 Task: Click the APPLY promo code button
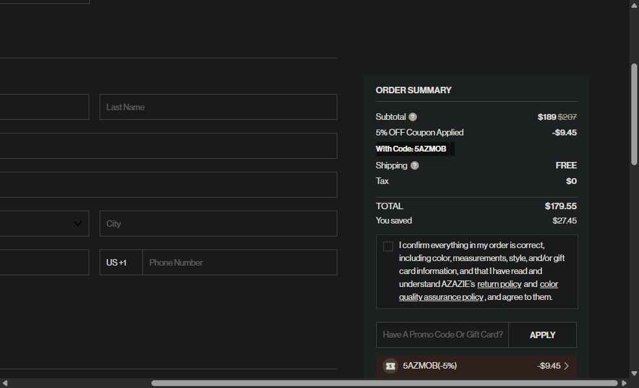point(542,335)
